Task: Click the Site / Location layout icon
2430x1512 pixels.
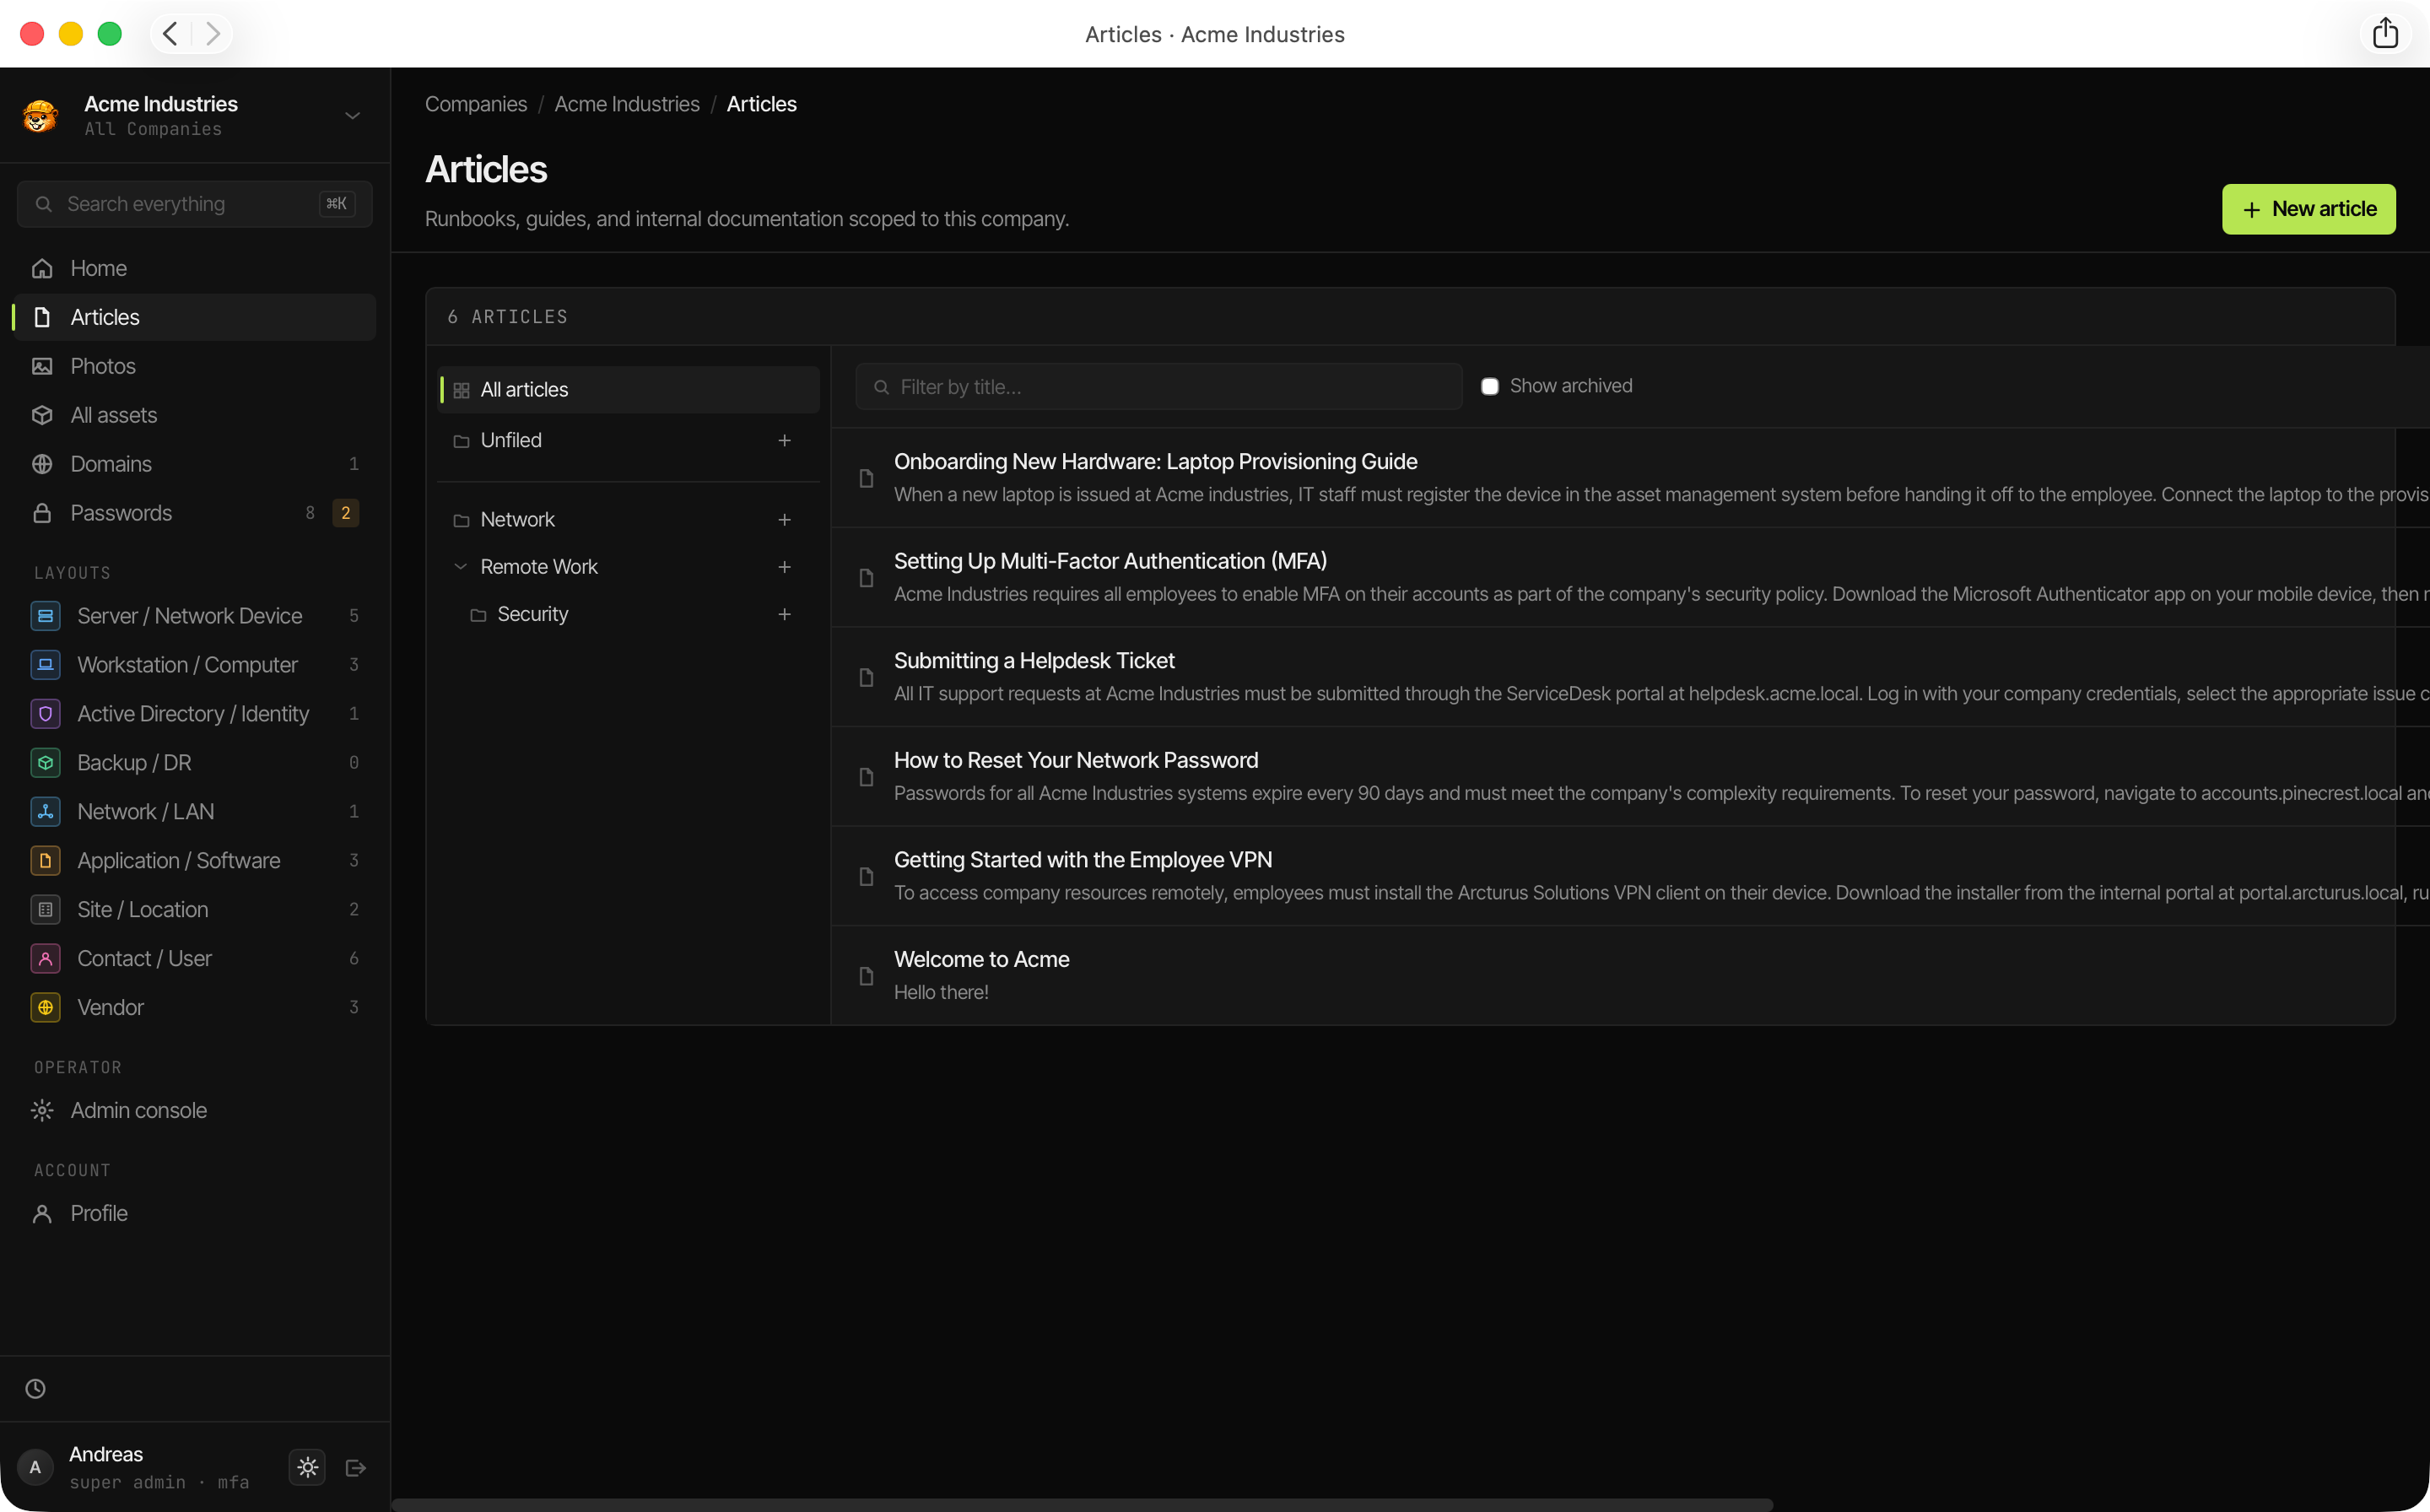Action: (45, 910)
